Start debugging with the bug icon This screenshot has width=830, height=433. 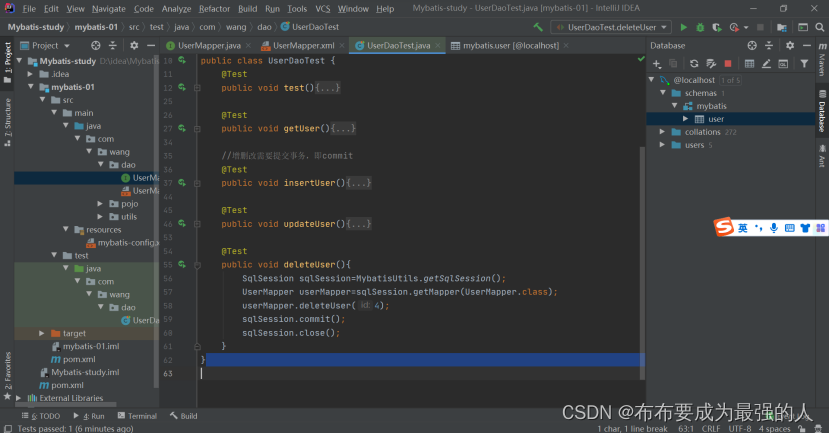click(x=700, y=27)
